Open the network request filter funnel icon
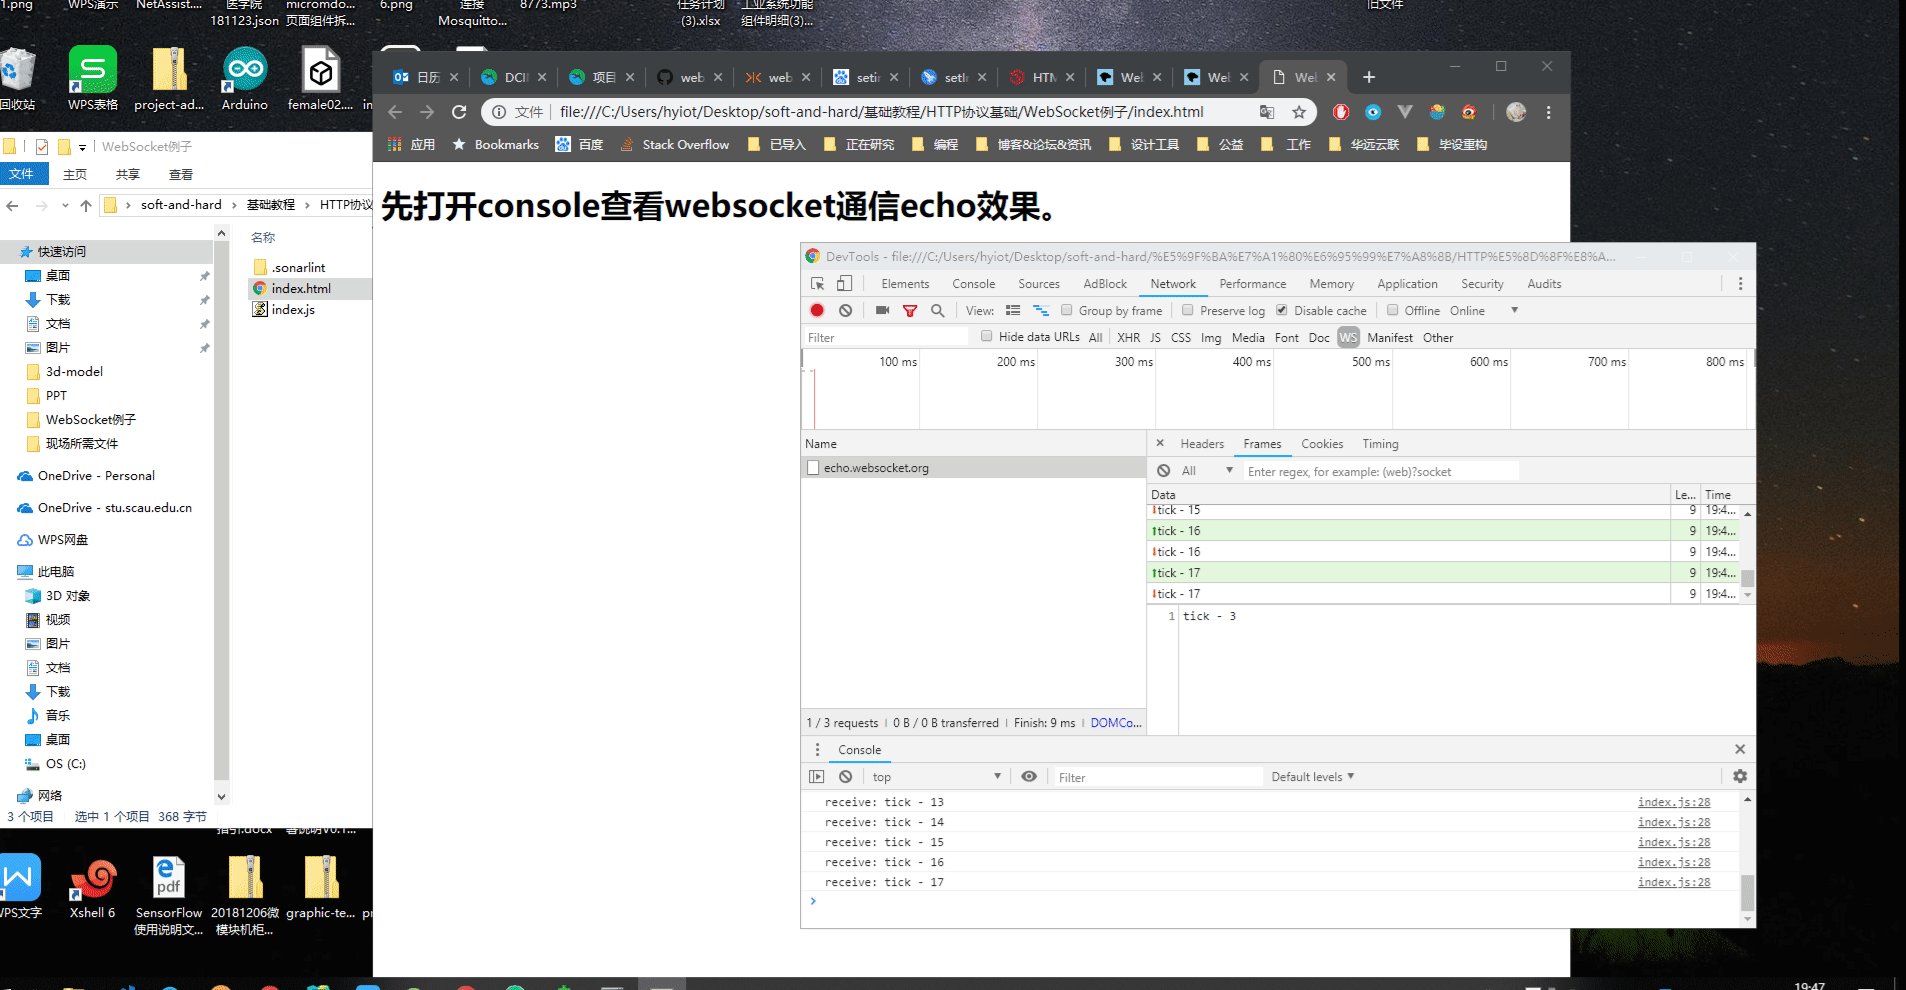This screenshot has height=990, width=1906. [x=910, y=310]
